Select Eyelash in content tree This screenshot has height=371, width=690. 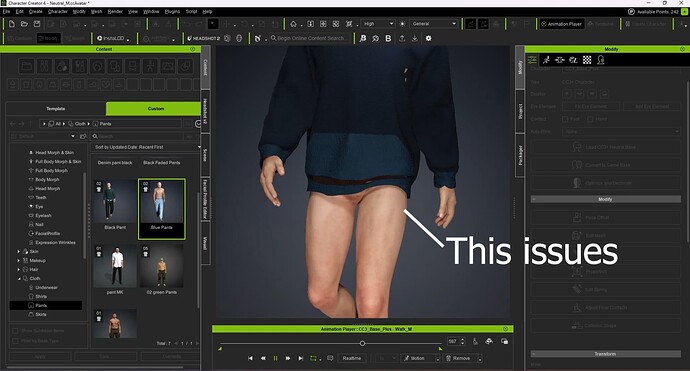click(43, 216)
